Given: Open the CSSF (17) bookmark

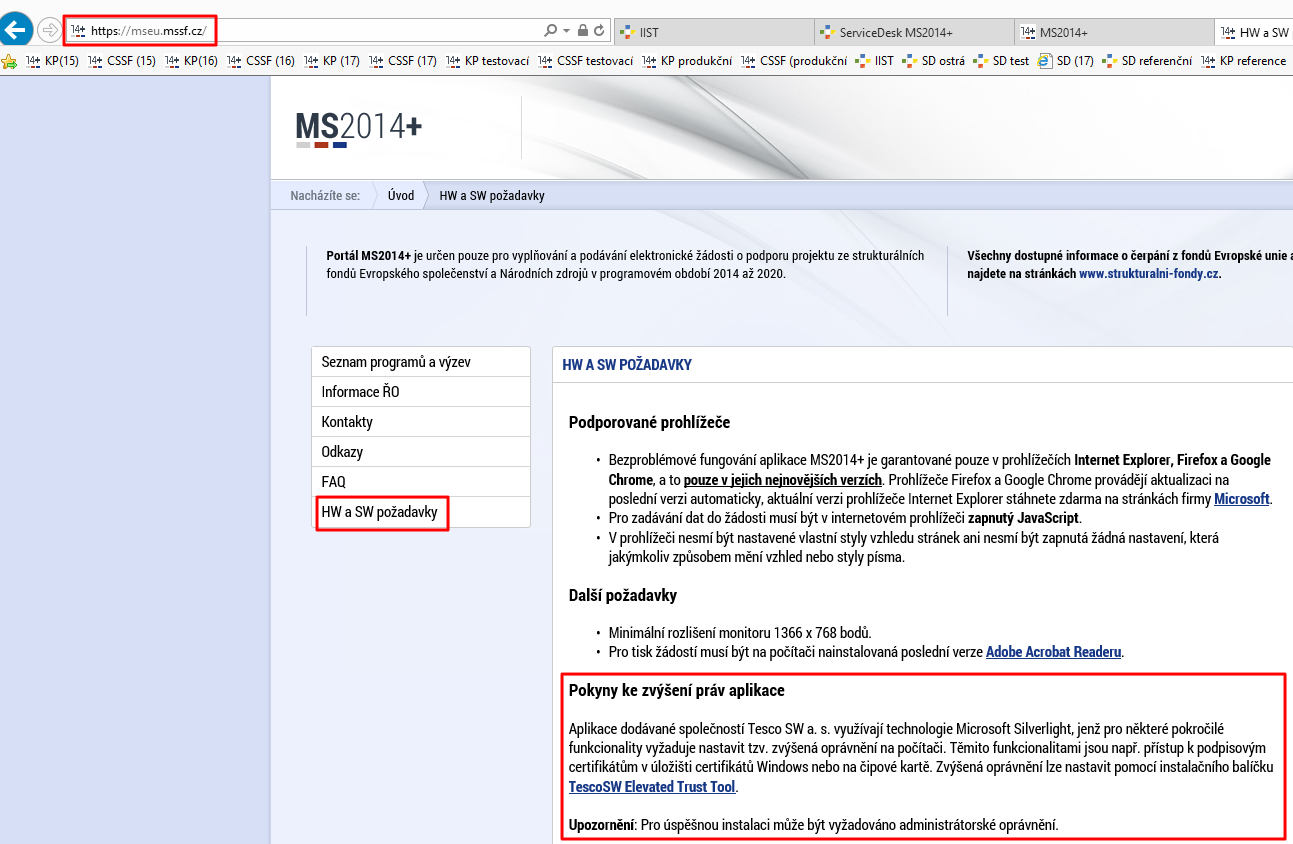Looking at the screenshot, I should [x=404, y=61].
